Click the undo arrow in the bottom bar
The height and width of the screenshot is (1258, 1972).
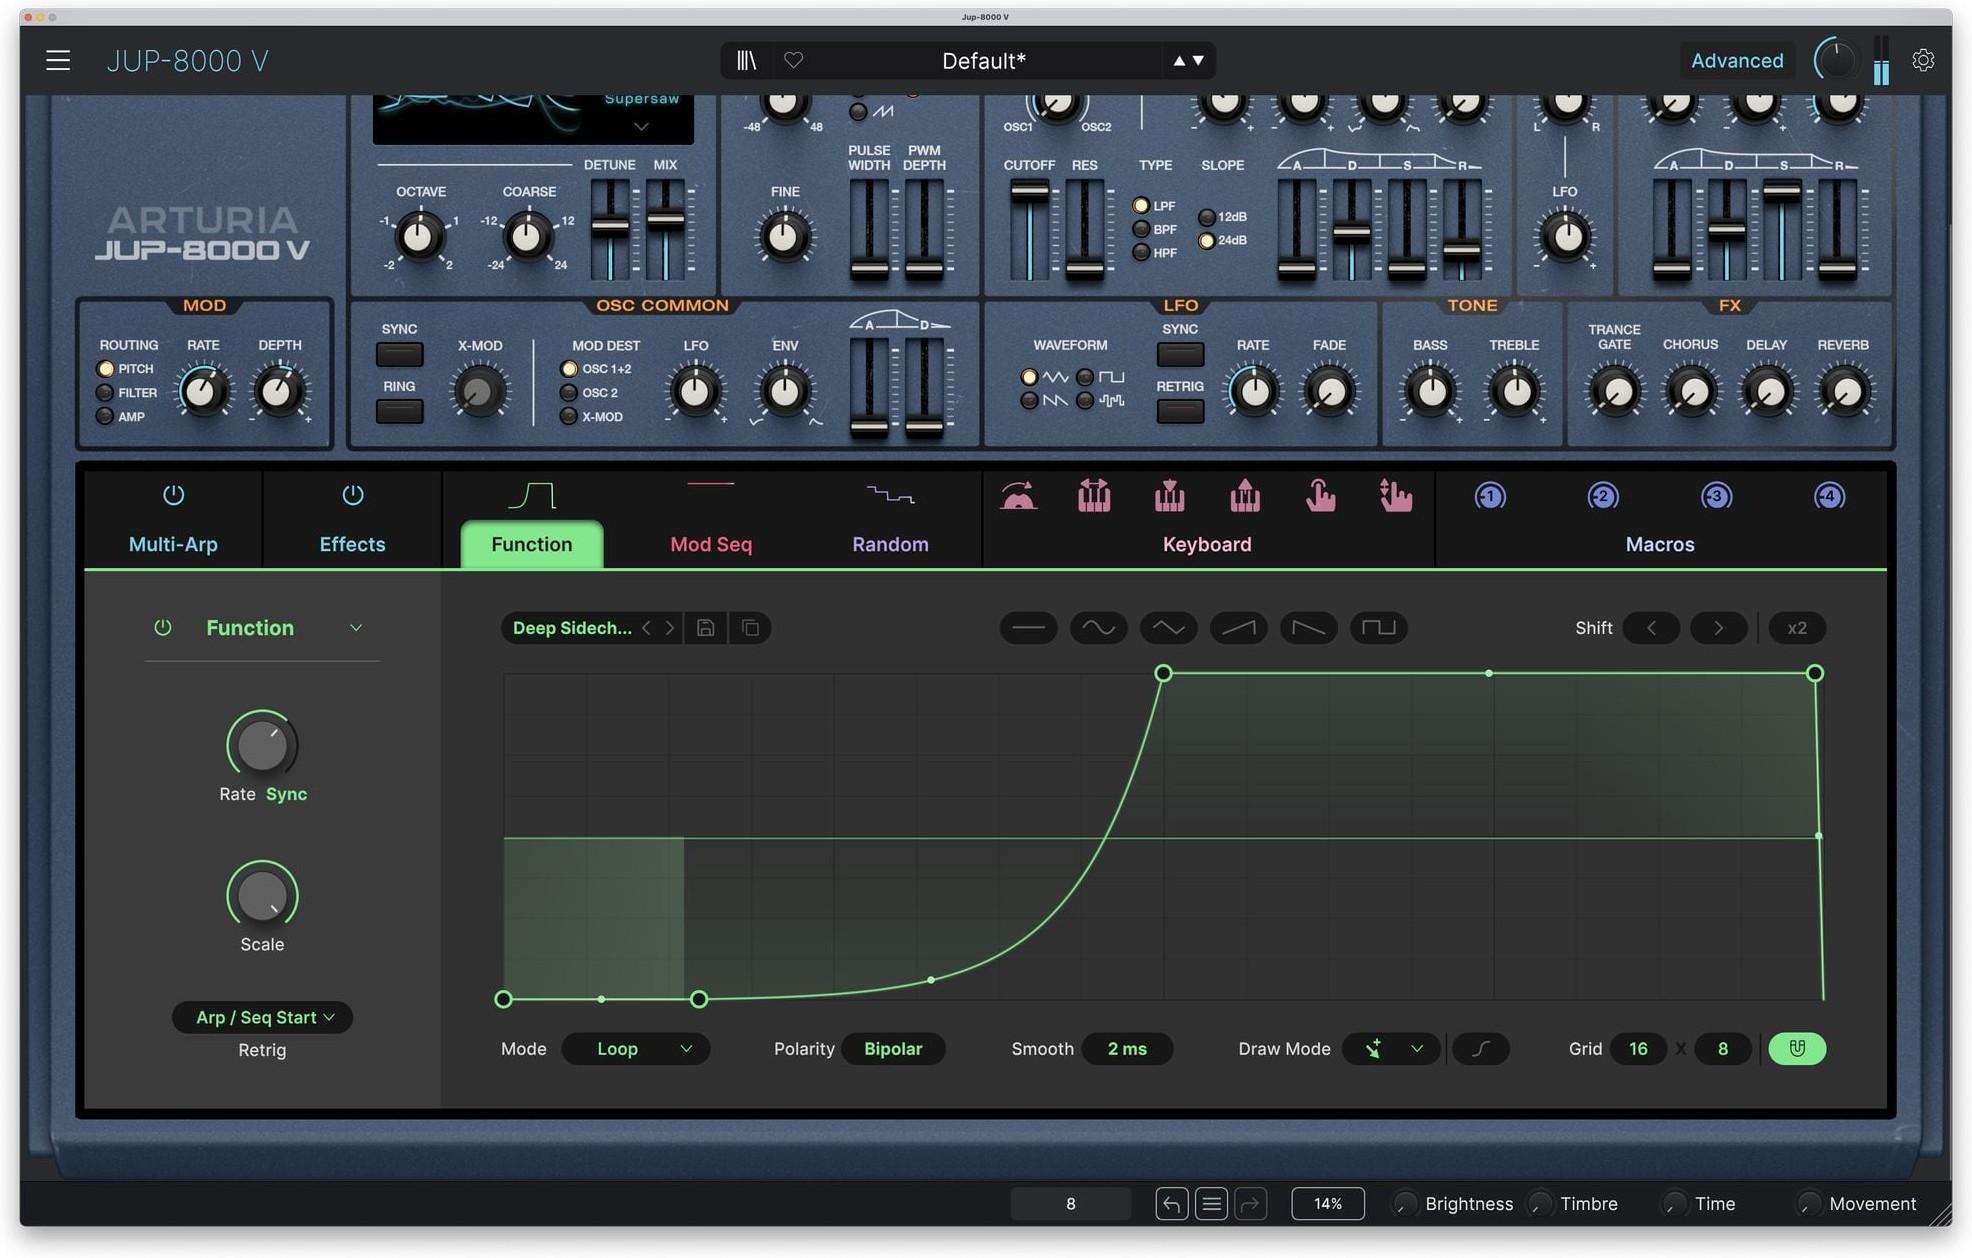tap(1171, 1203)
